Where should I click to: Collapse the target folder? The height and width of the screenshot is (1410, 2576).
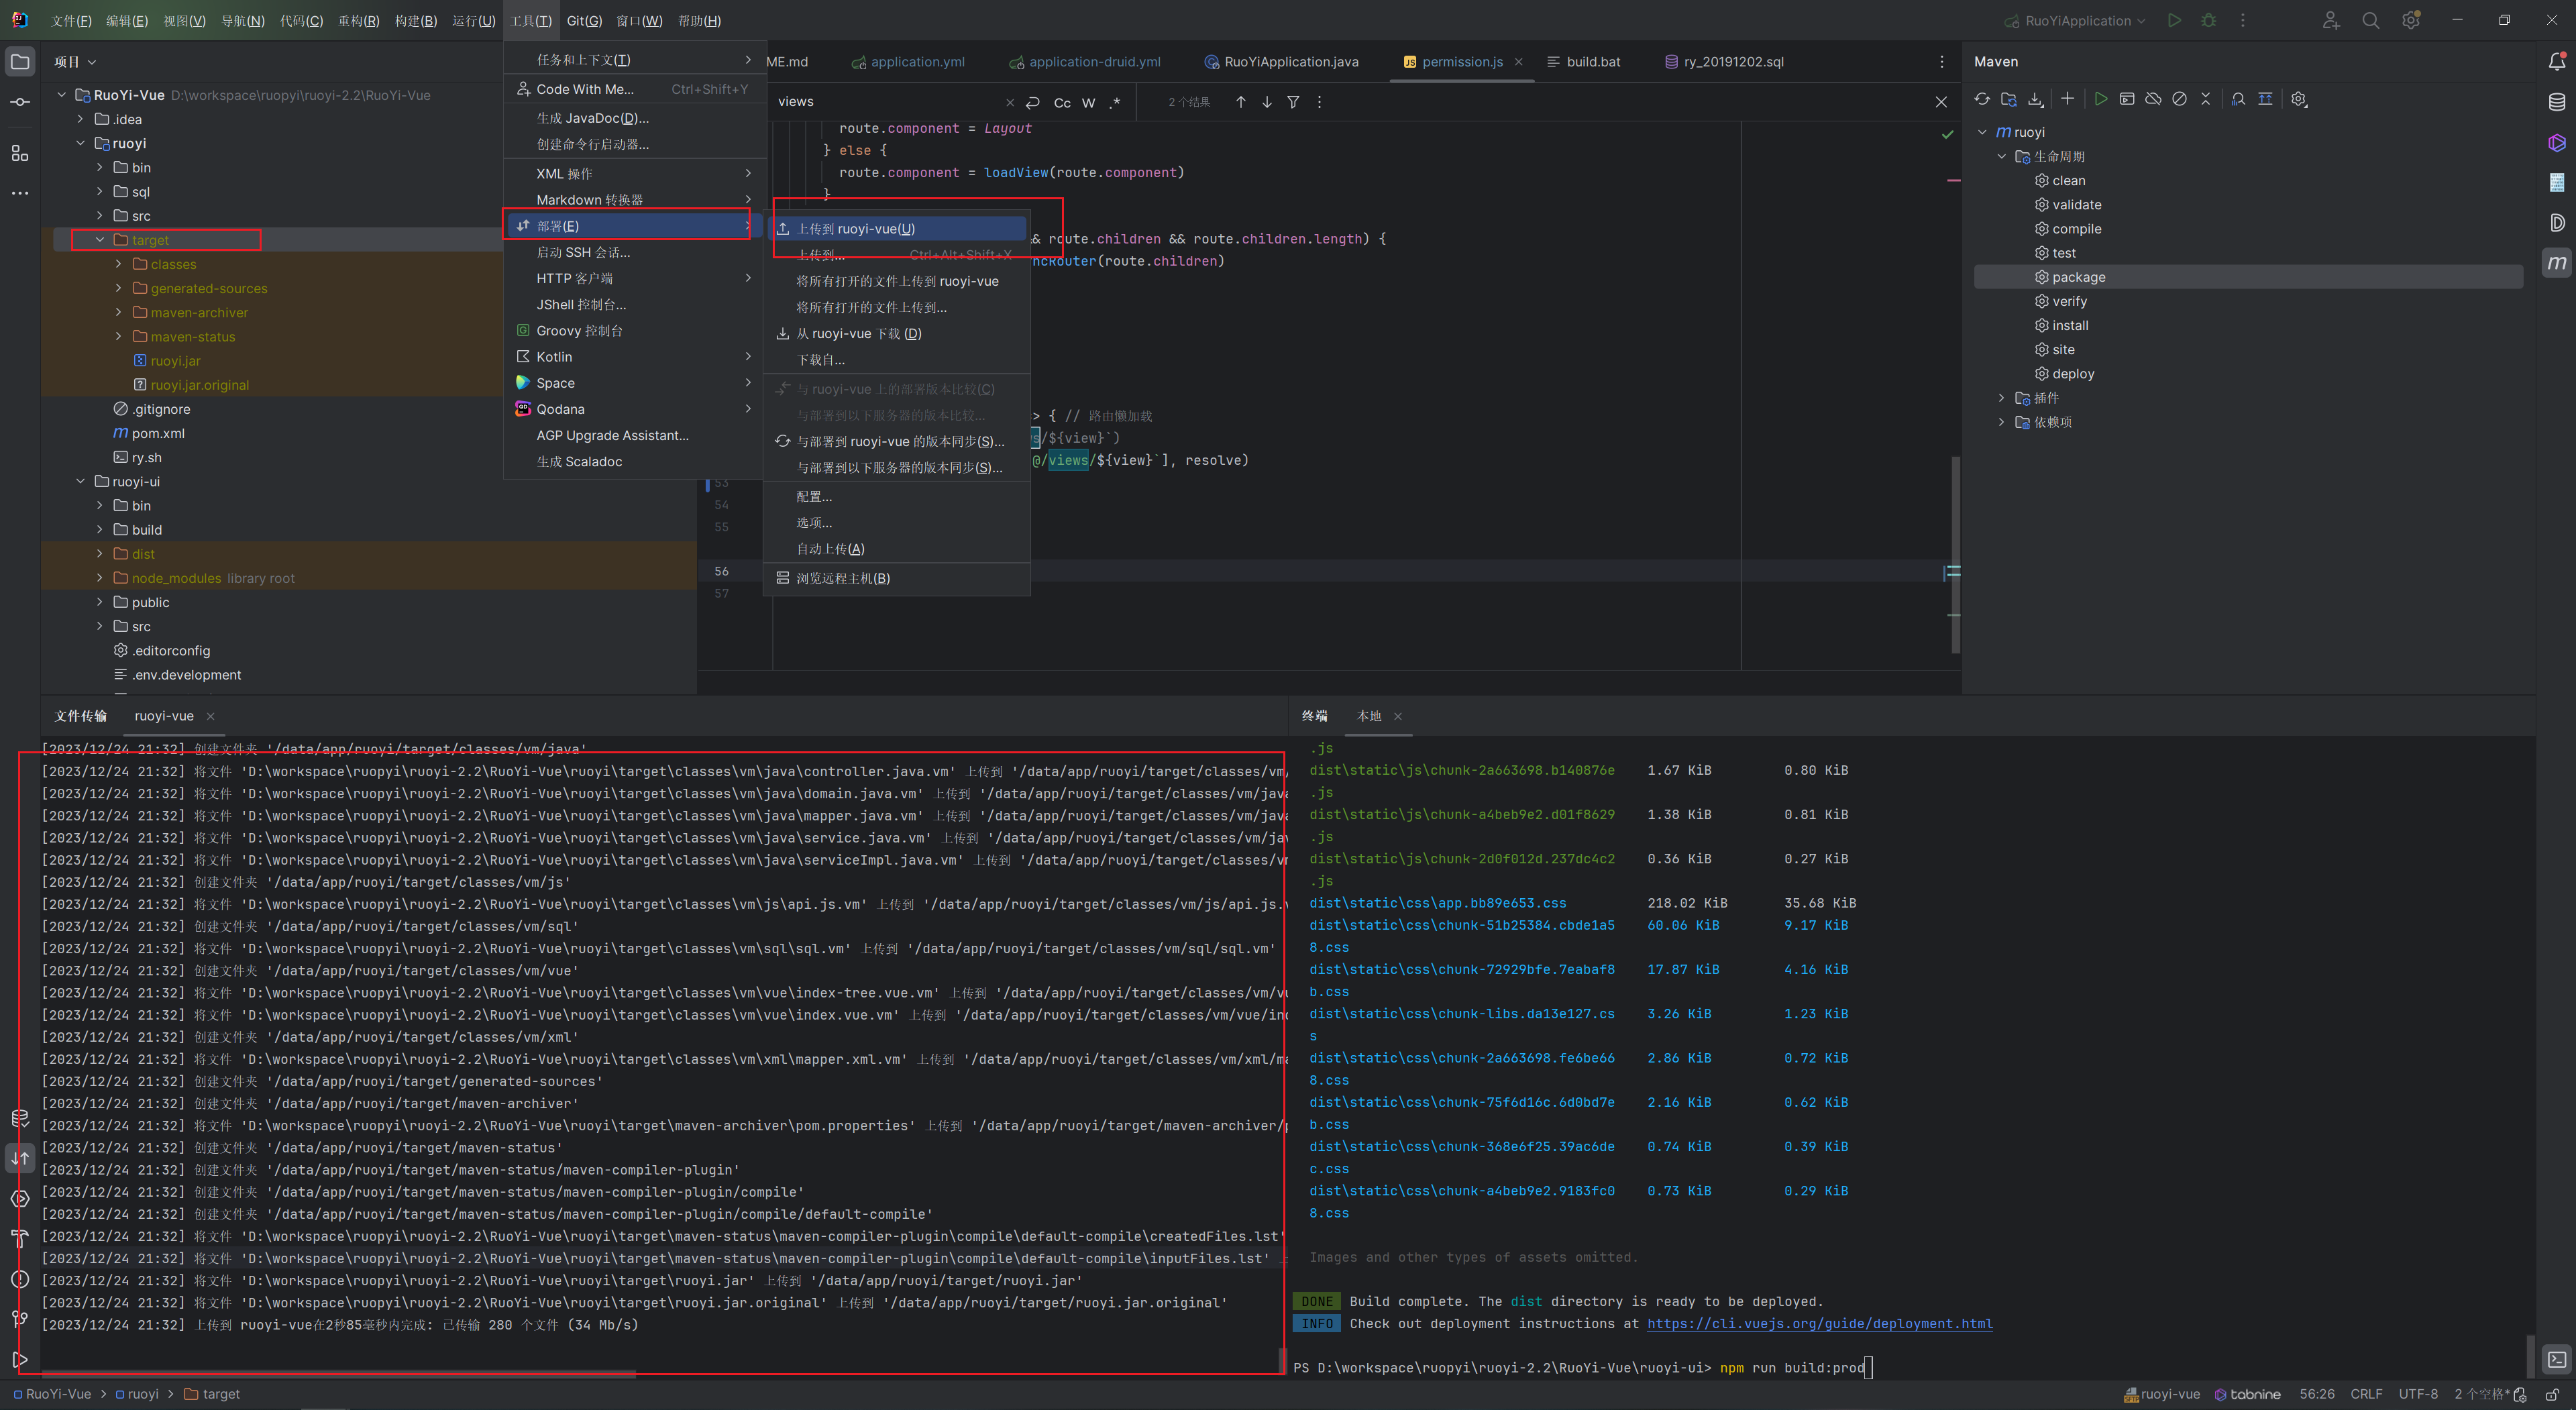pyautogui.click(x=100, y=240)
